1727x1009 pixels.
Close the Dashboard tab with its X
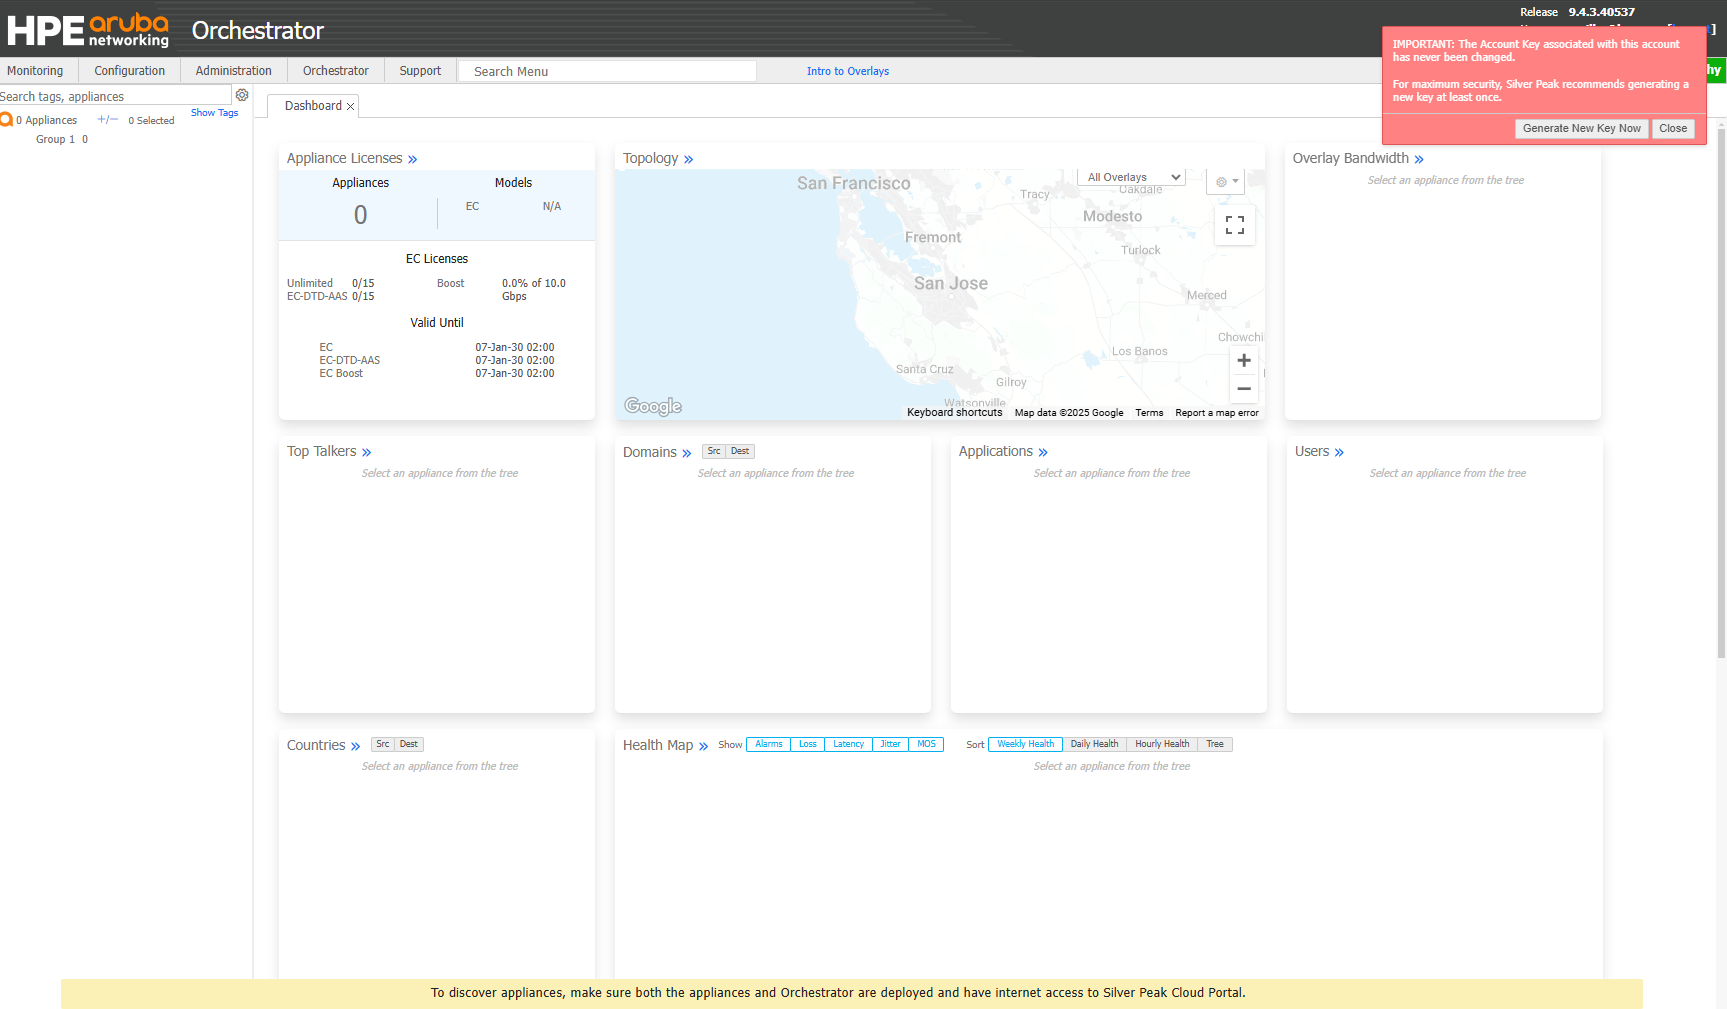click(x=351, y=106)
